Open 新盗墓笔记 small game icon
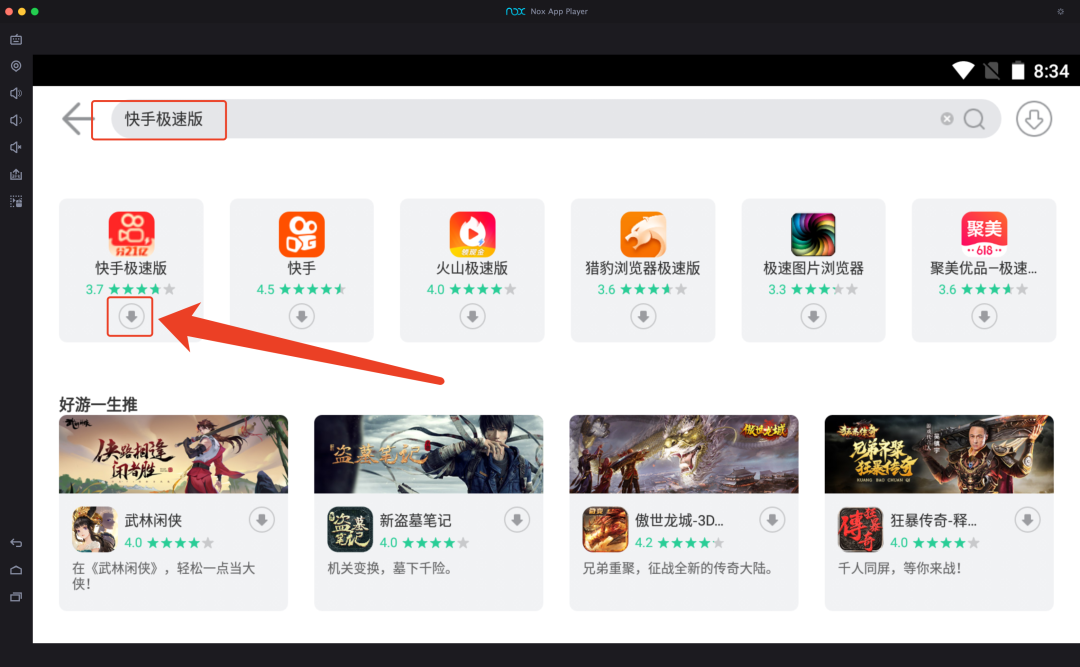This screenshot has width=1080, height=667. point(350,529)
